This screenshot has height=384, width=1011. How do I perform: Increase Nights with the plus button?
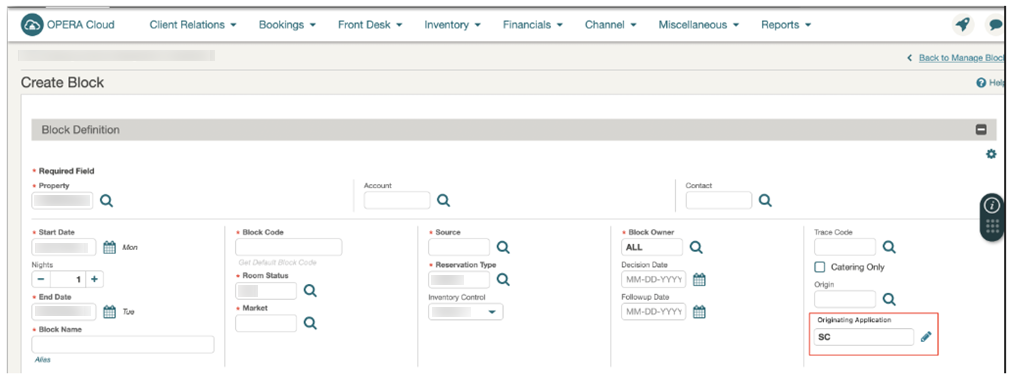tap(94, 280)
